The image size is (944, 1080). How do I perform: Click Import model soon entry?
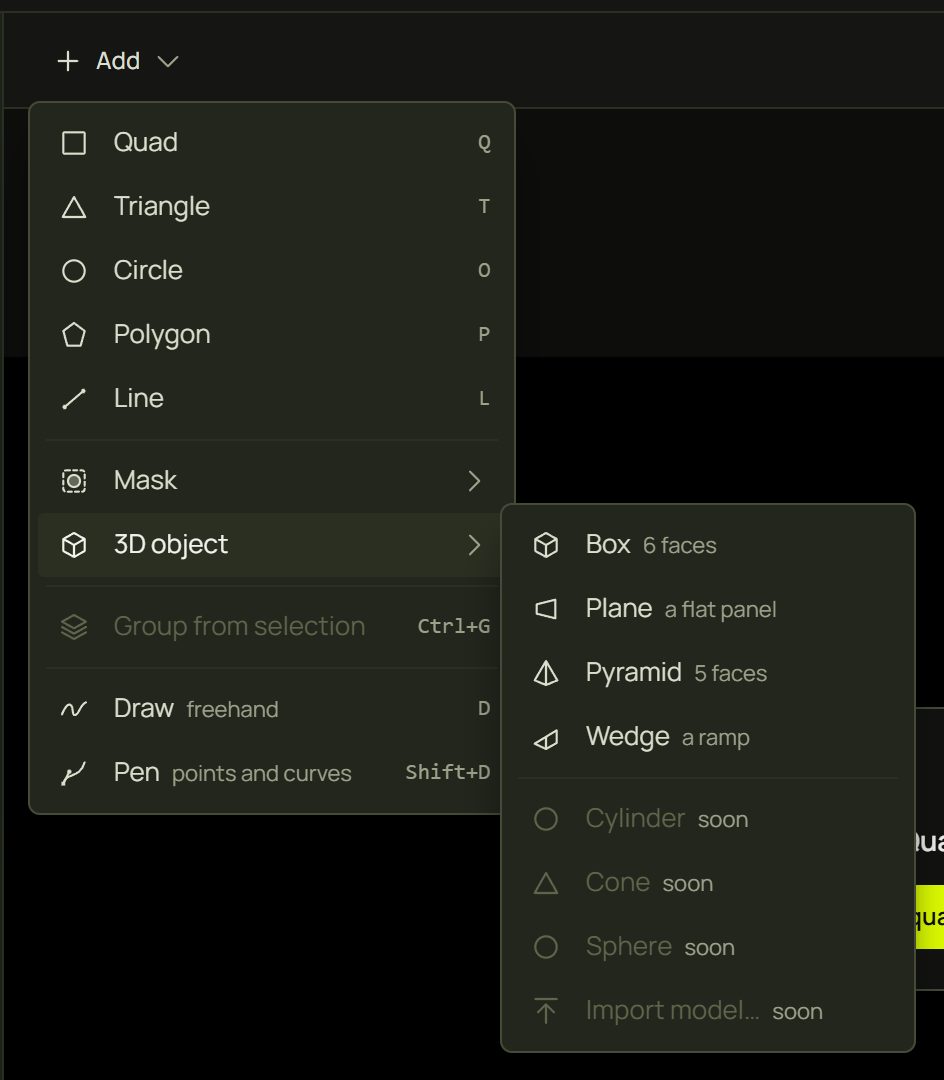(708, 1011)
